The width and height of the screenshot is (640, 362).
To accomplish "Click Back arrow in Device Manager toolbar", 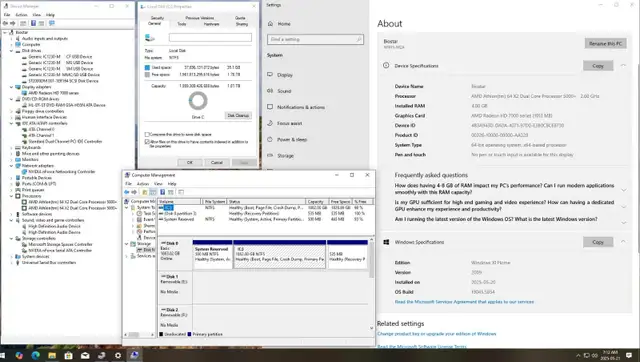I will click(x=5, y=23).
